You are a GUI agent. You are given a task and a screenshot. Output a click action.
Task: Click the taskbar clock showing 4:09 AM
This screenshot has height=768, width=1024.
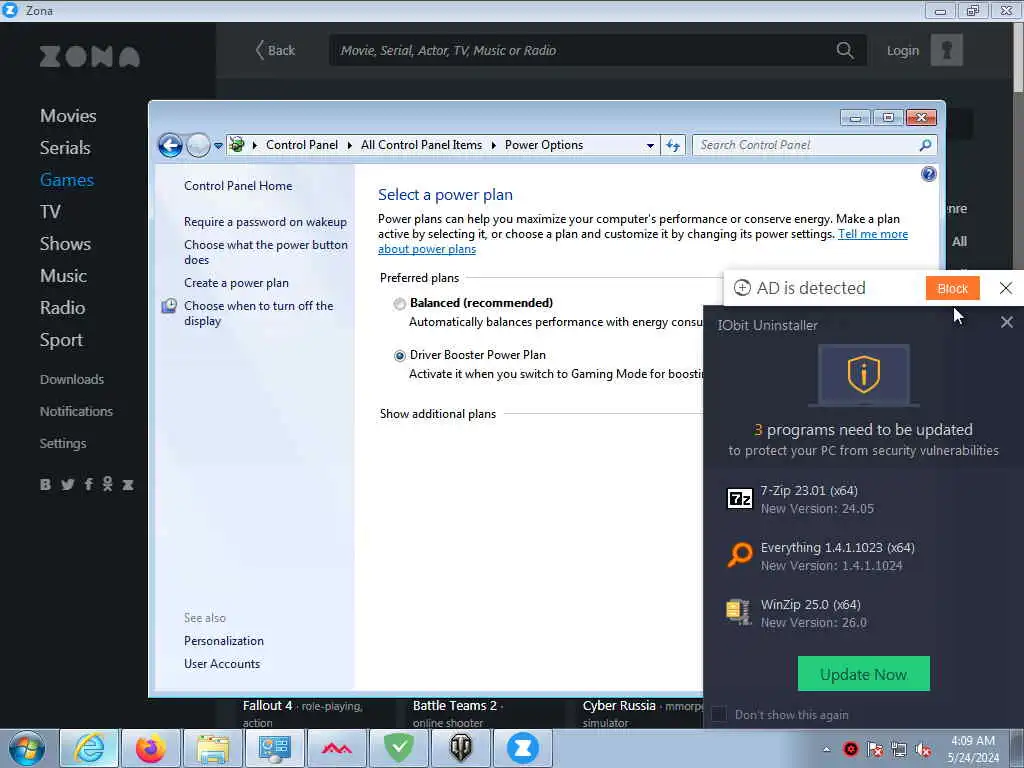click(972, 749)
